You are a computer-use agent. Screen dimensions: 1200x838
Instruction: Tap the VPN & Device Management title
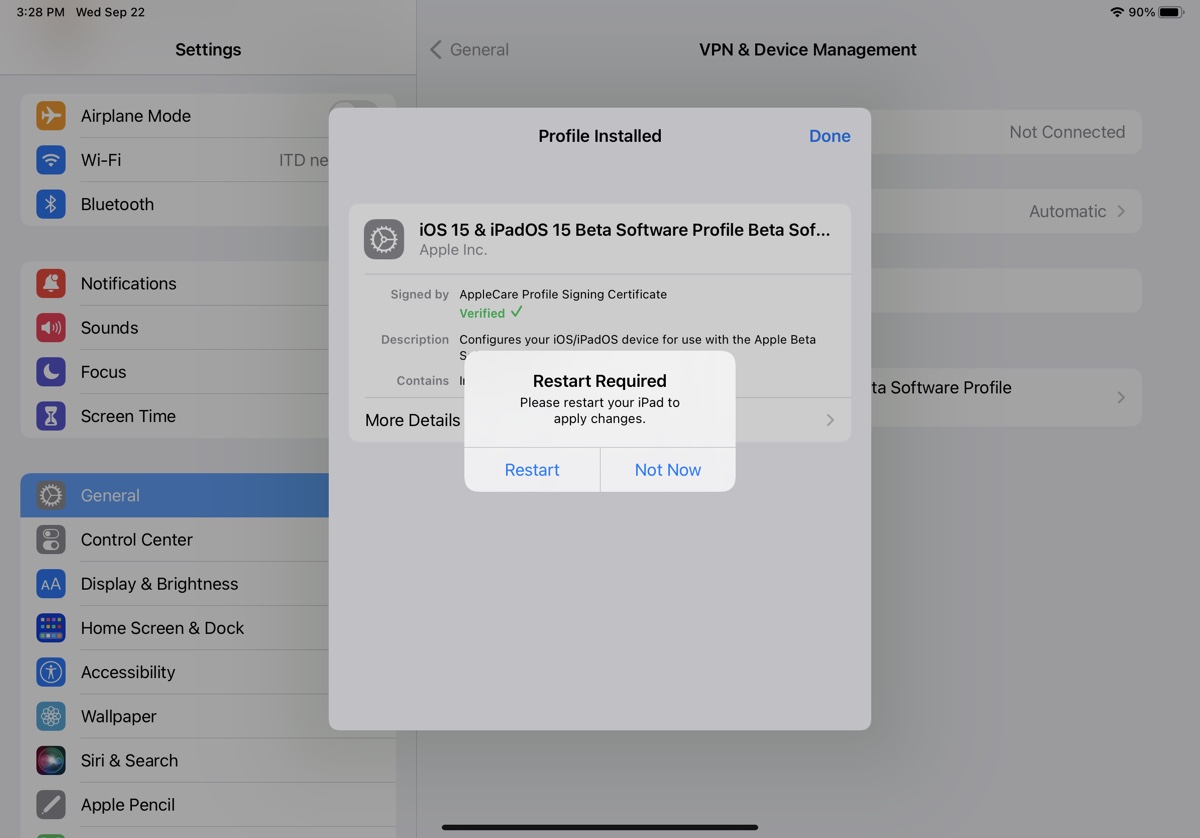(x=808, y=49)
